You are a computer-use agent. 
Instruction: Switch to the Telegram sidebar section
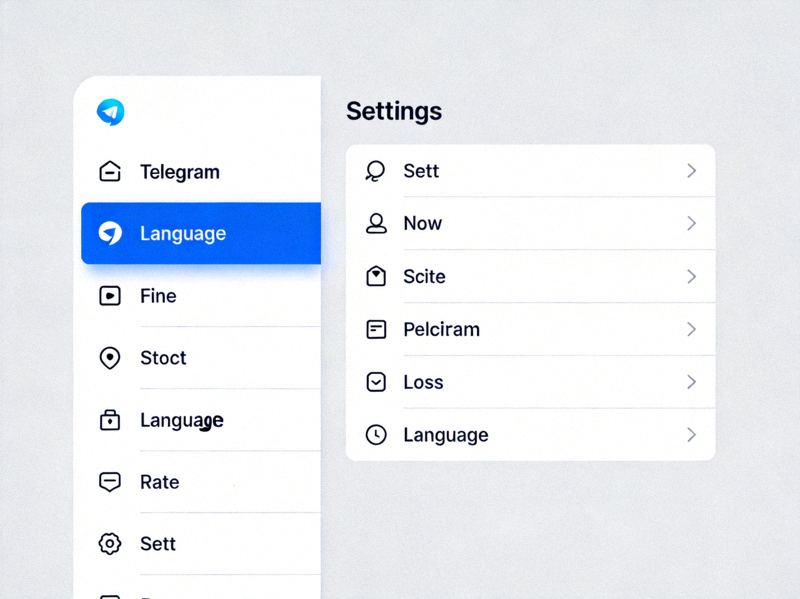pos(180,172)
